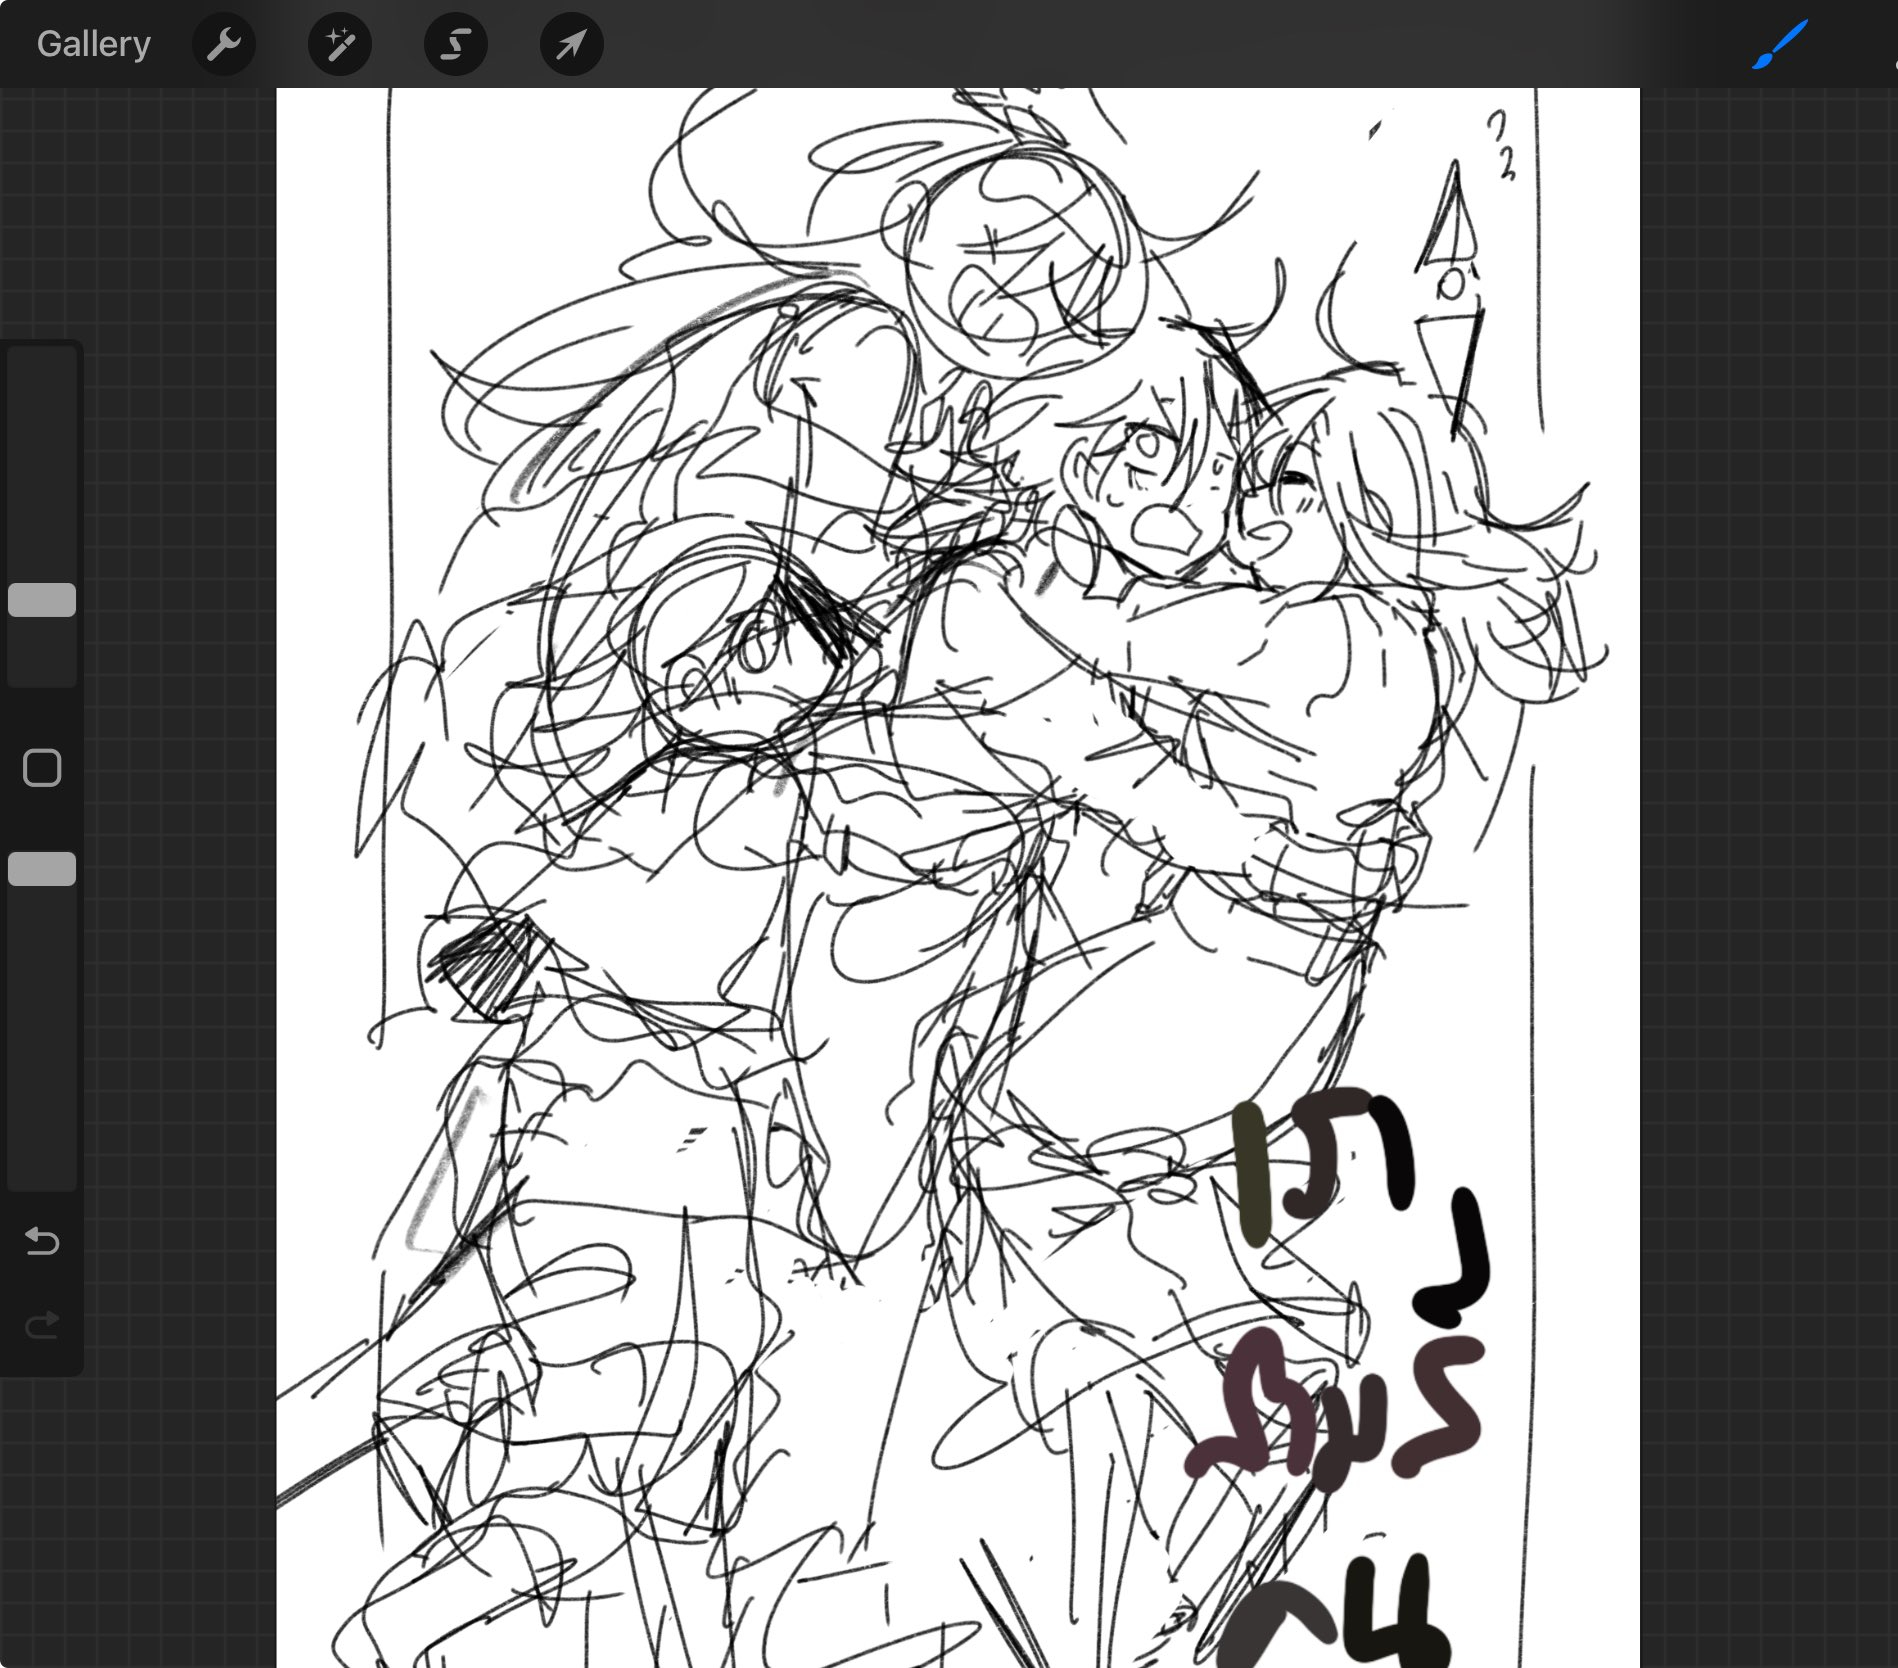Screen dimensions: 1898x1668
Task: Tap the redo arrow
Action: tap(42, 1326)
